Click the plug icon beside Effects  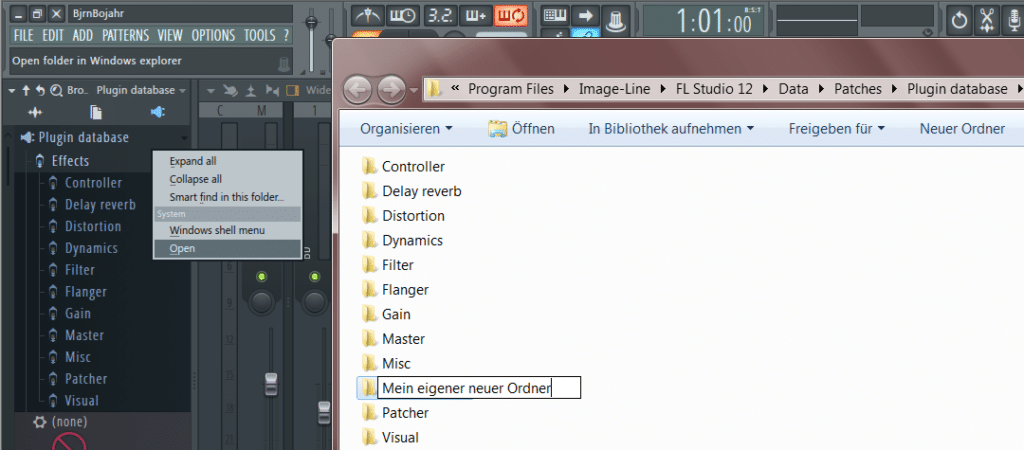click(x=40, y=161)
